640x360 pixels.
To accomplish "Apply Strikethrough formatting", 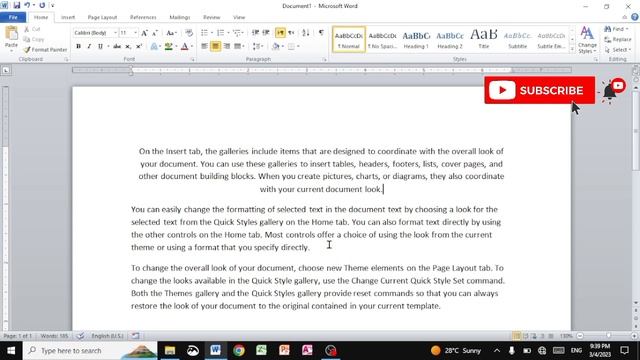I will coord(117,46).
